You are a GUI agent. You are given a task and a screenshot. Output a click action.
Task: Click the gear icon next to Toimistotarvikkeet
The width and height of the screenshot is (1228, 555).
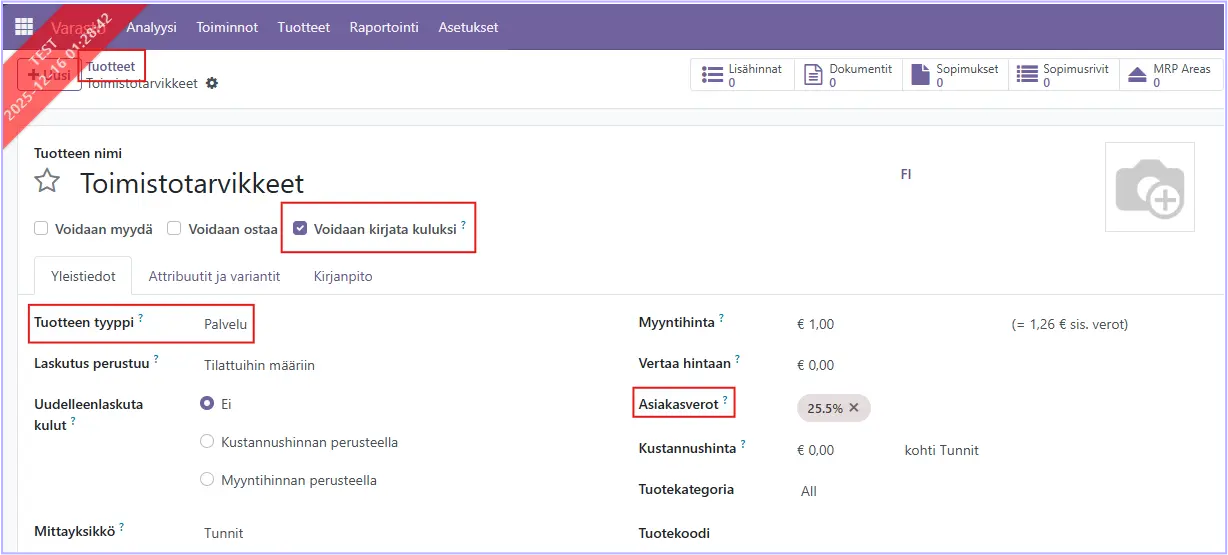click(211, 83)
